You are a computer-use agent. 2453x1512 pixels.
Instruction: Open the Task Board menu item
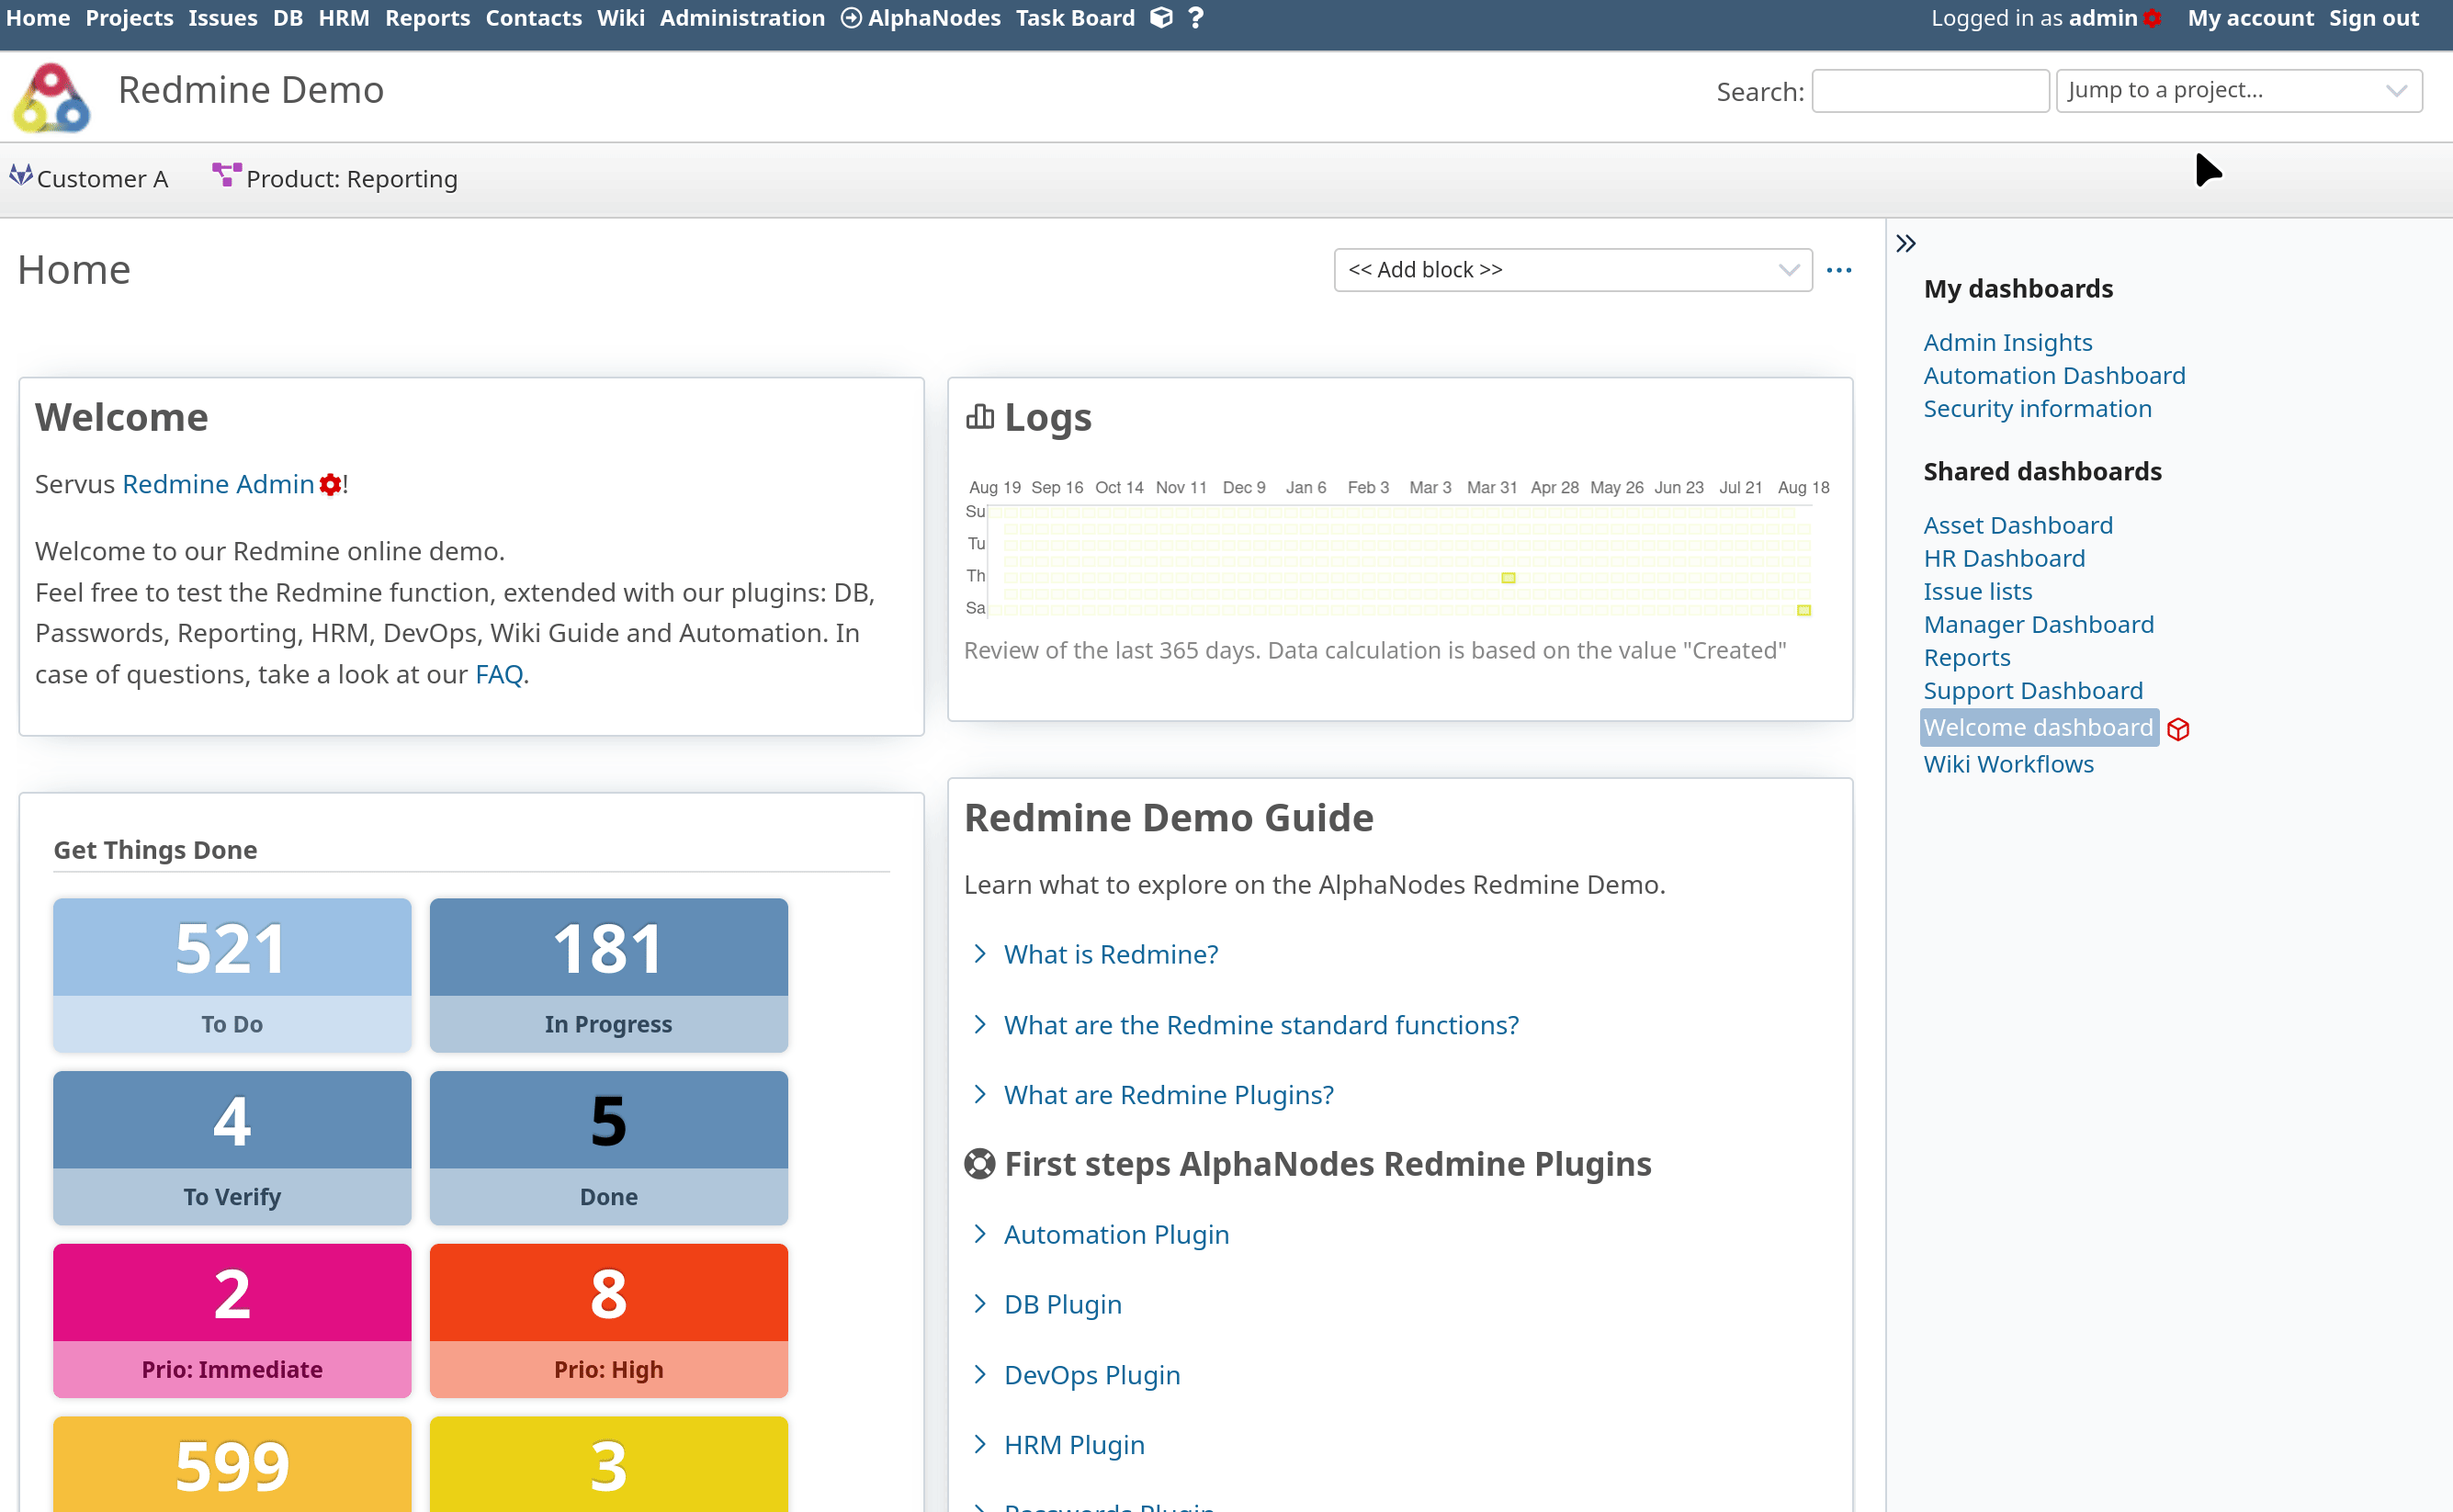click(1075, 18)
